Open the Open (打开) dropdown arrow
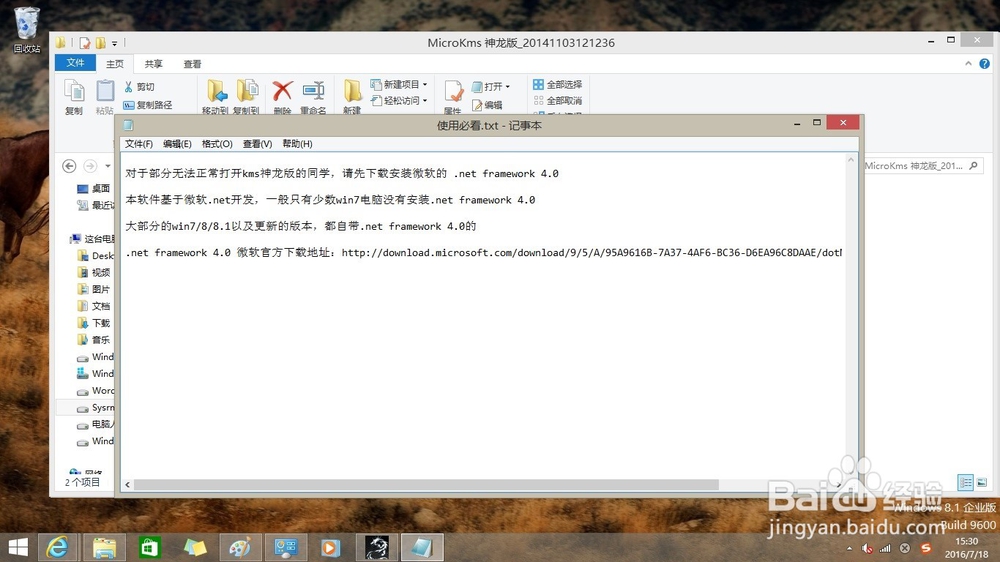Image resolution: width=1000 pixels, height=562 pixels. pos(508,87)
